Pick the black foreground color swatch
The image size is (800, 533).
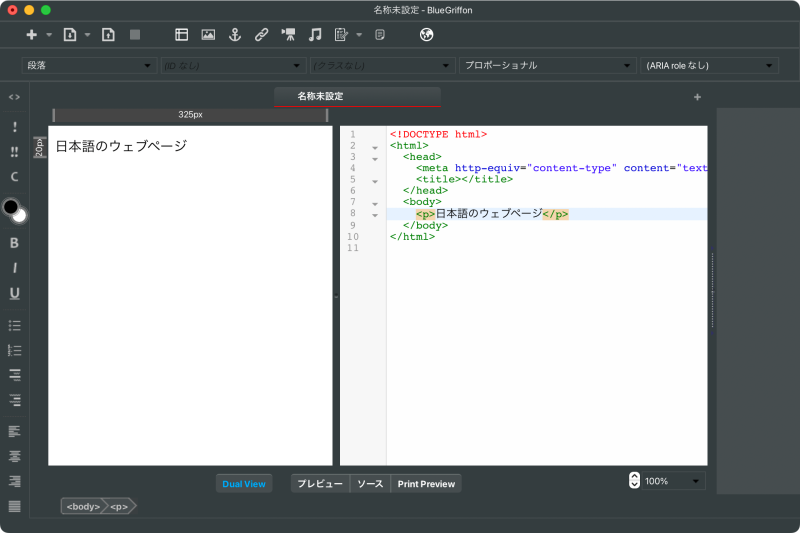click(x=10, y=207)
